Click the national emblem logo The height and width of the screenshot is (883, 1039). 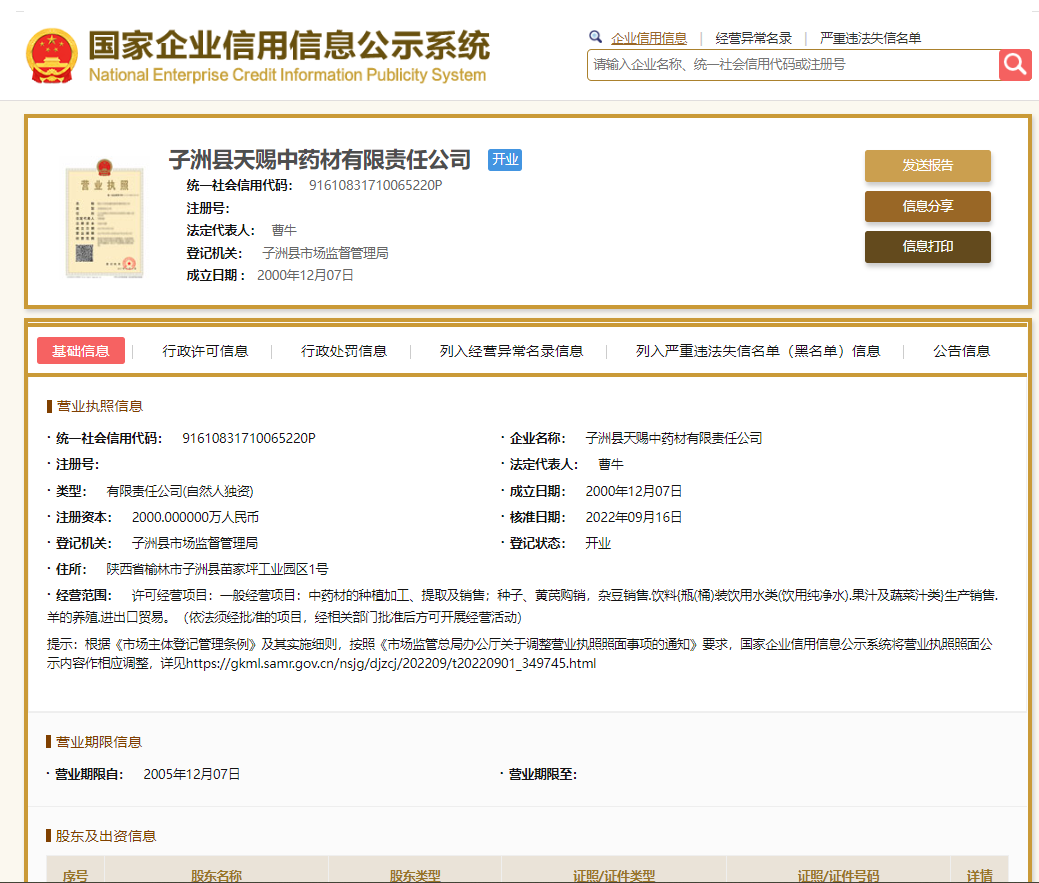[x=52, y=55]
